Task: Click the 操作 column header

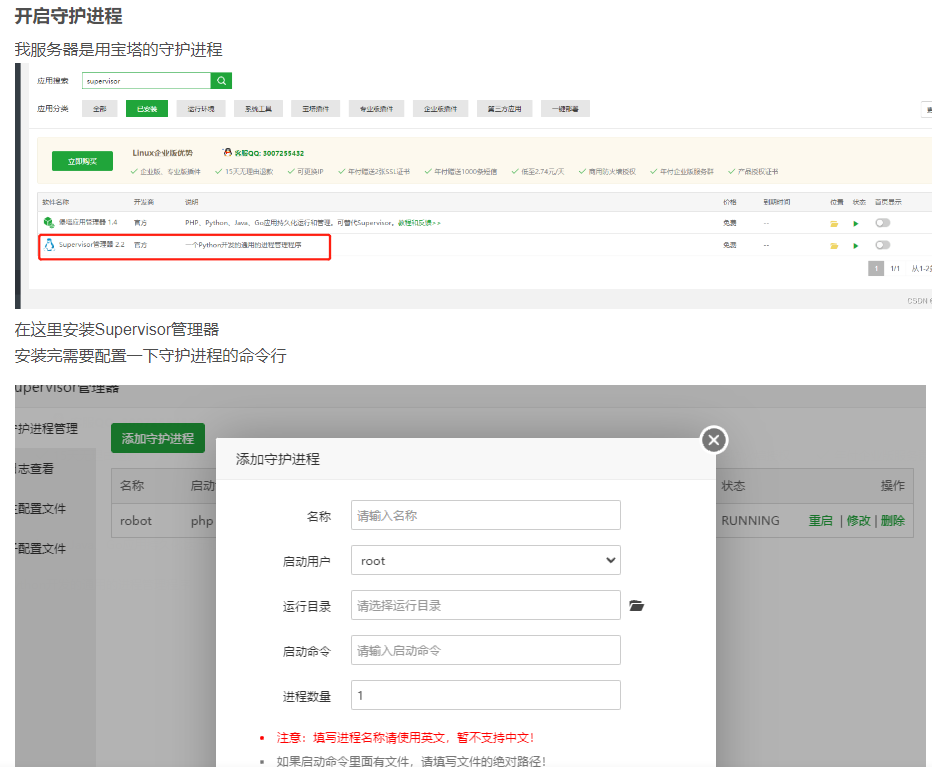Action: pyautogui.click(x=893, y=486)
